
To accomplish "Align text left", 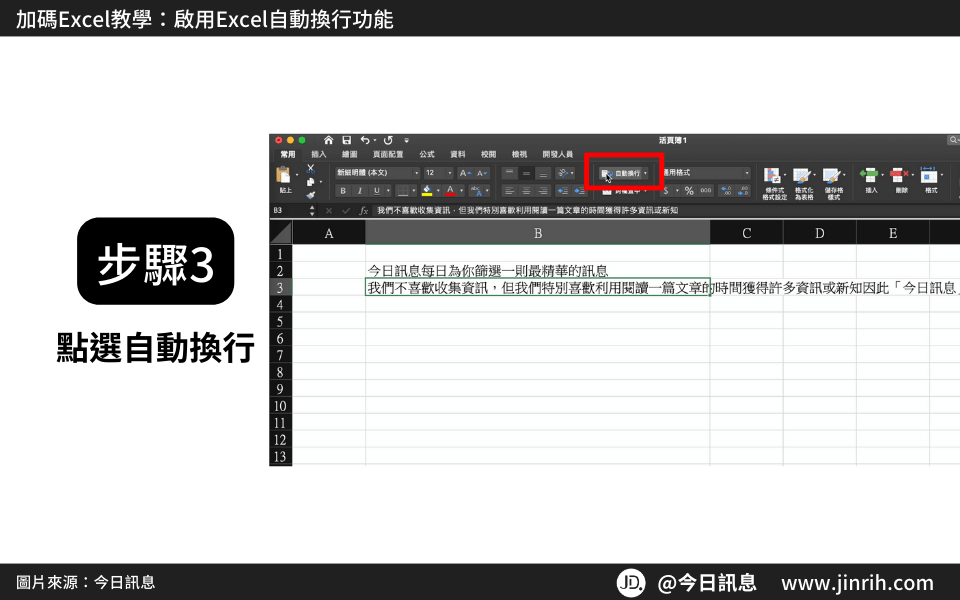I will [x=509, y=191].
